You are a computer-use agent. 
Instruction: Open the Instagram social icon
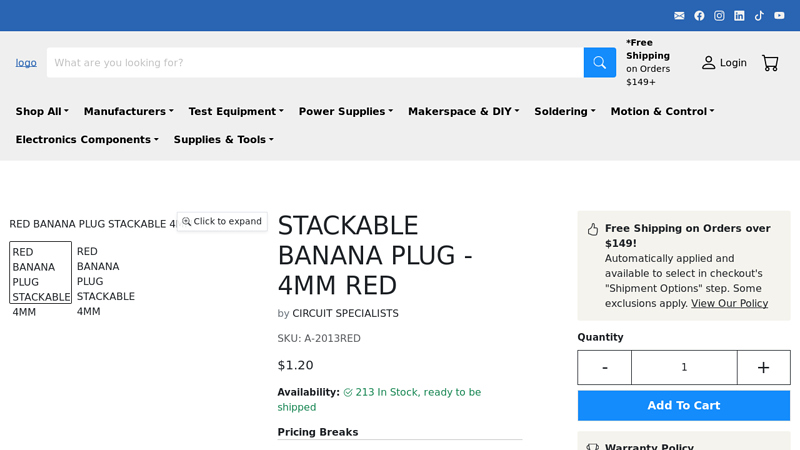719,16
